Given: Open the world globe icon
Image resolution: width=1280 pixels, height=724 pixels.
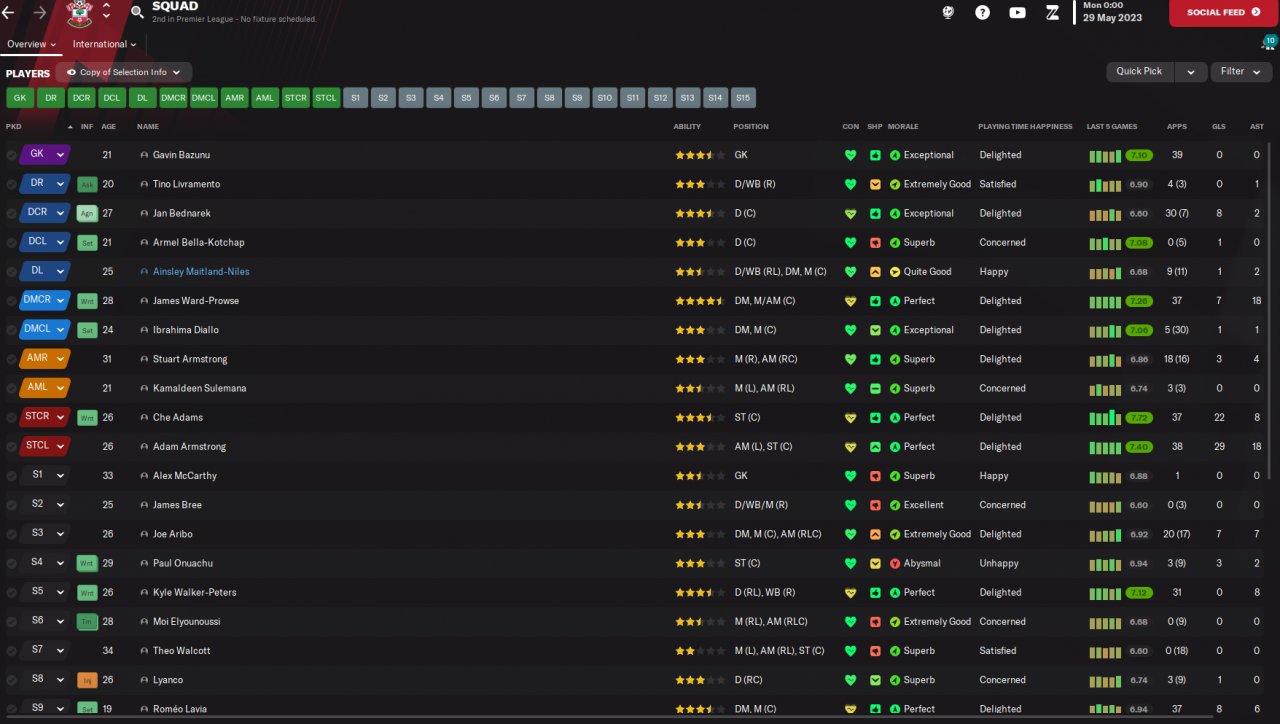Looking at the screenshot, I should point(949,13).
